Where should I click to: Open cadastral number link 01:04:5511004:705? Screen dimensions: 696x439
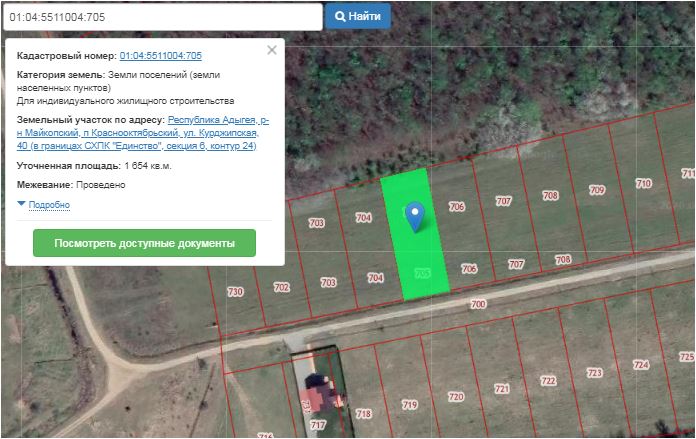click(x=160, y=56)
